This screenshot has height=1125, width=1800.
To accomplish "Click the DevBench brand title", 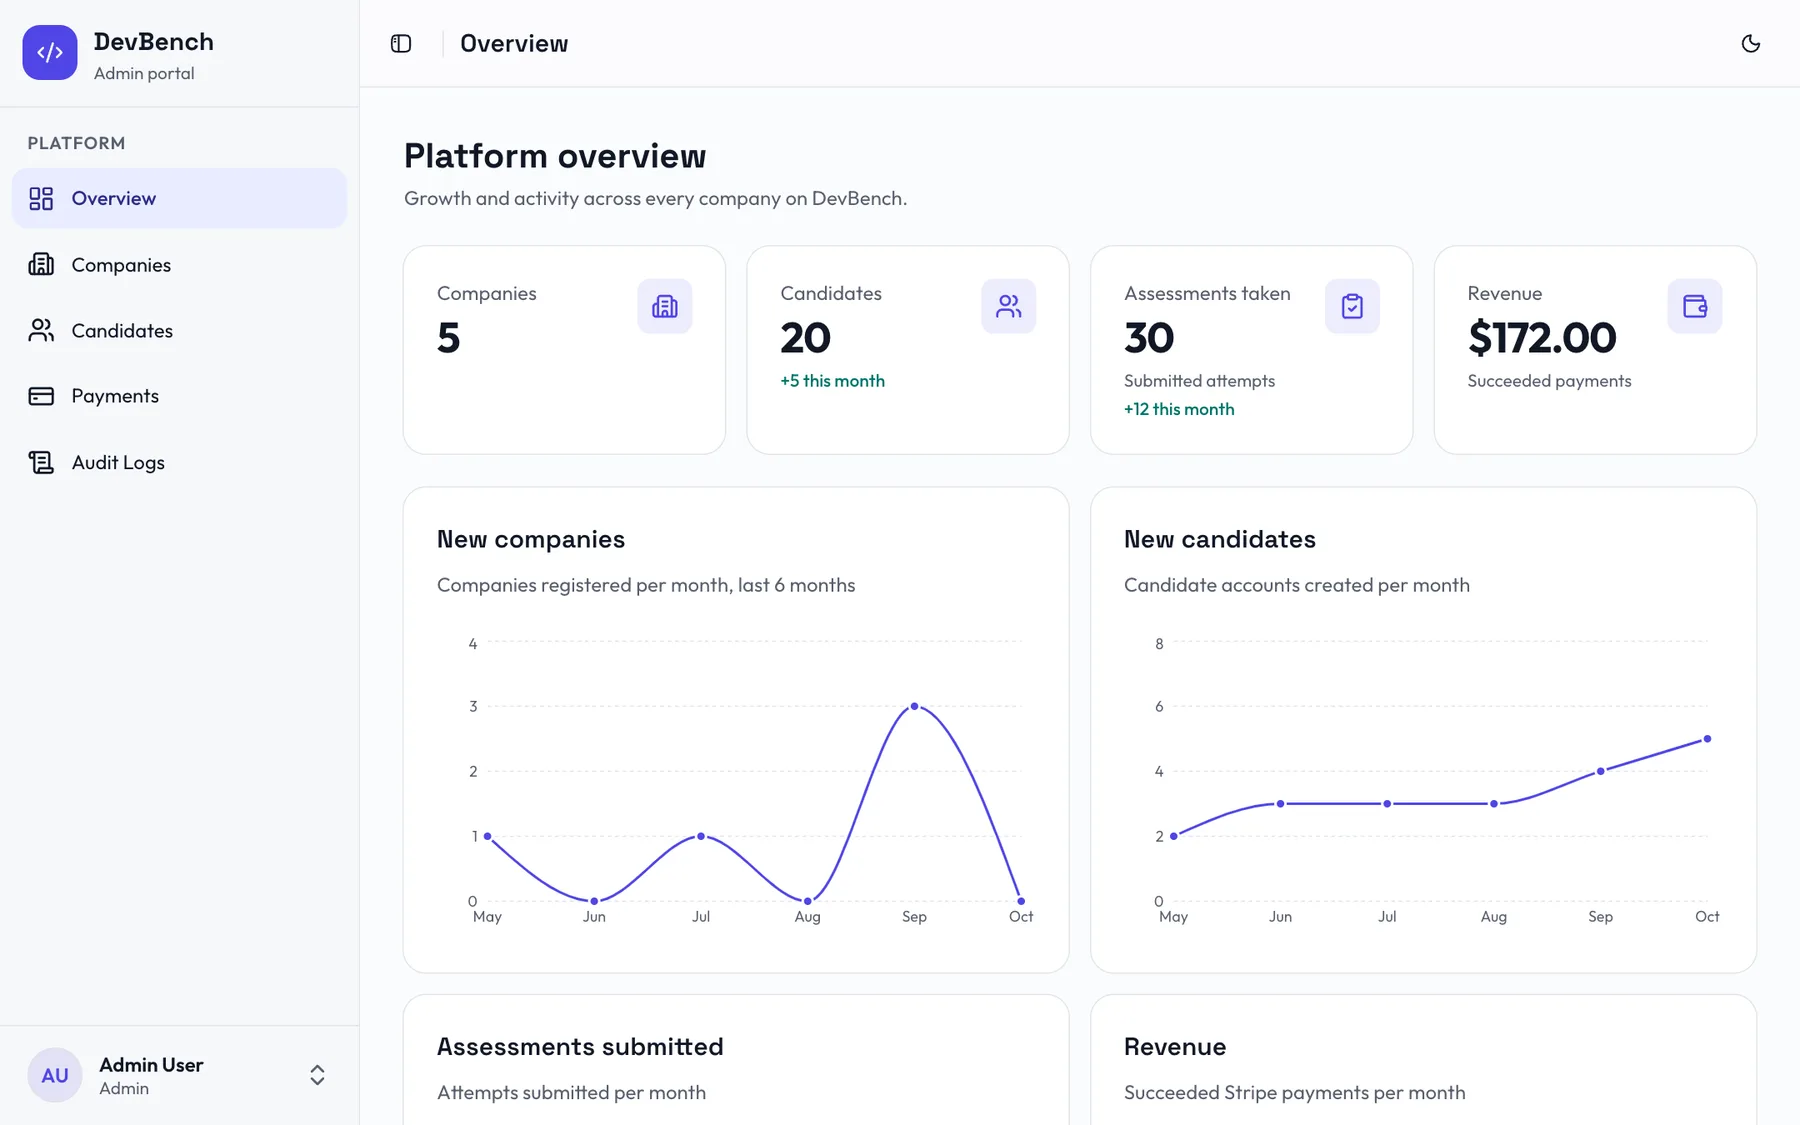I will 154,42.
